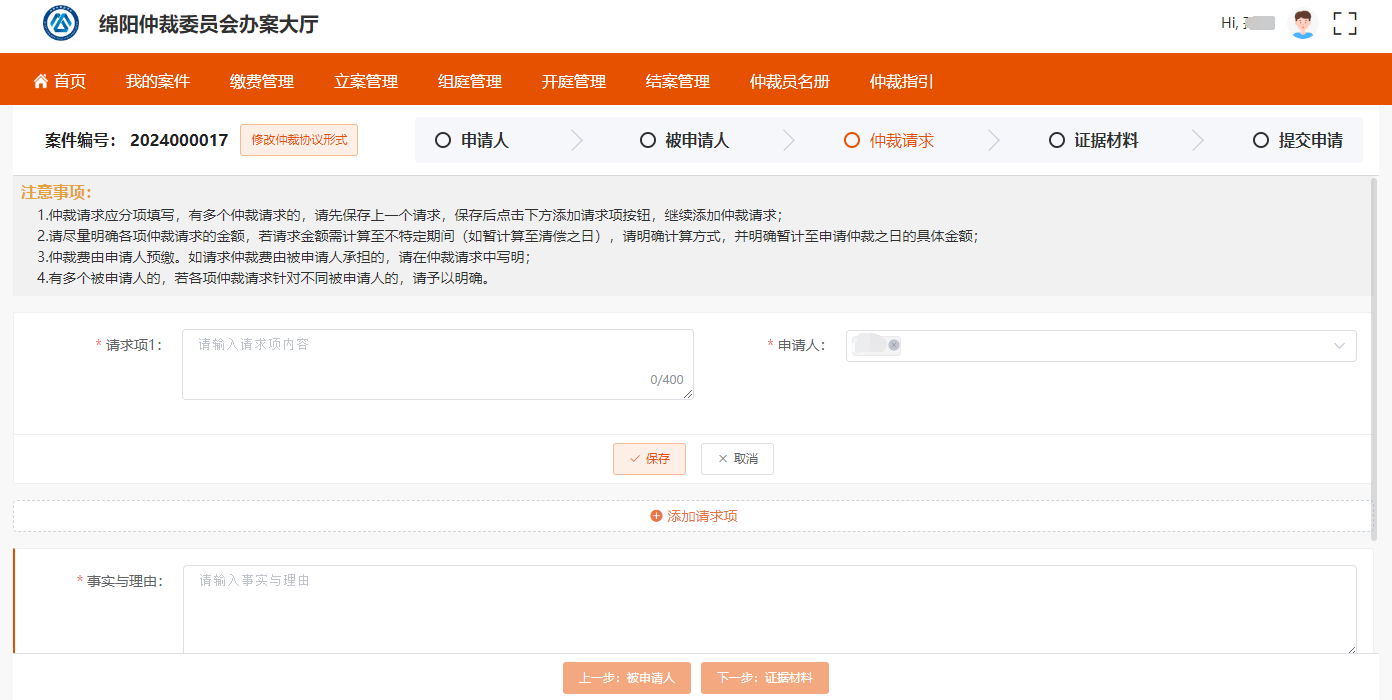Click the home icon beside 首页
Screen dimensions: 1392x700
(x=40, y=81)
